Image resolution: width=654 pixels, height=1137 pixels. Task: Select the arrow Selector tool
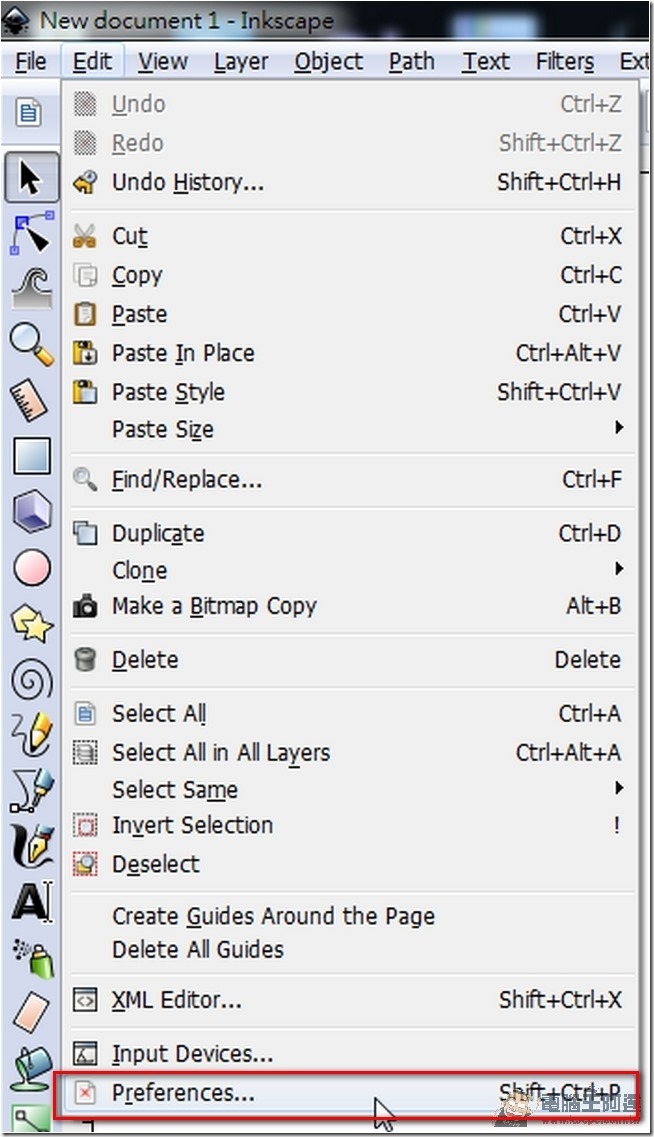click(31, 177)
